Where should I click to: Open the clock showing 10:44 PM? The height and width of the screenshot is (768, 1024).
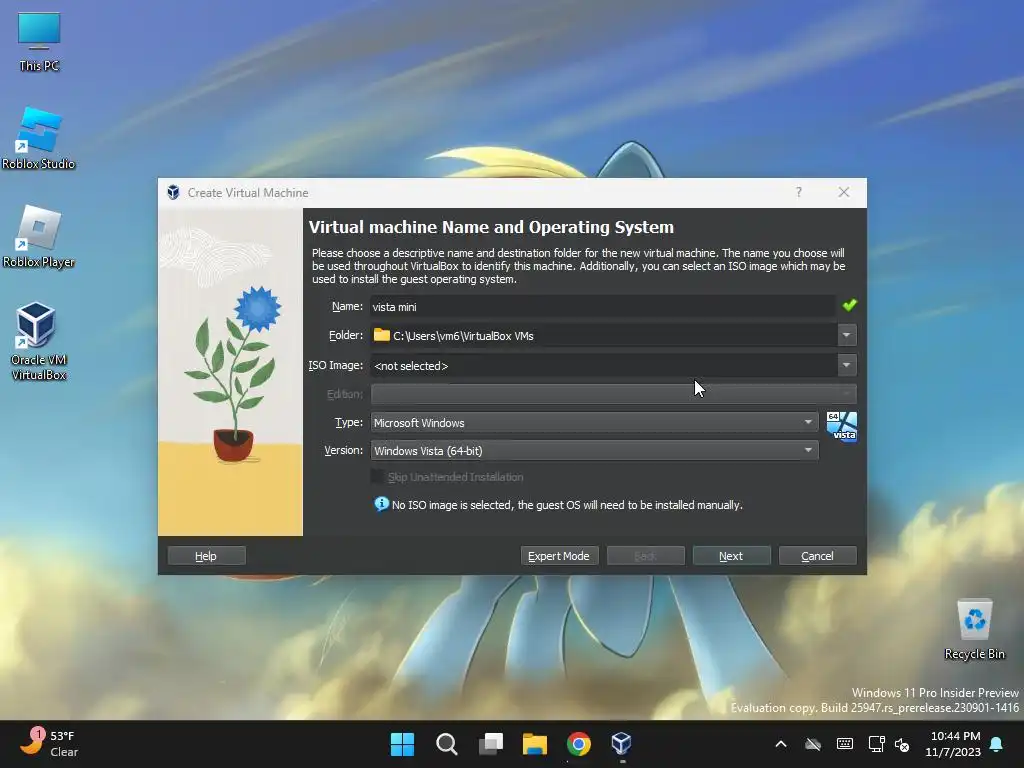tap(953, 744)
